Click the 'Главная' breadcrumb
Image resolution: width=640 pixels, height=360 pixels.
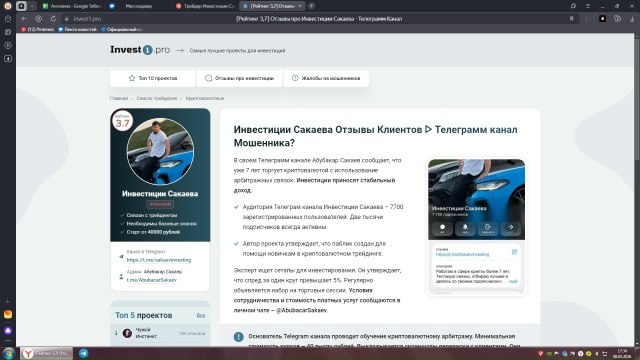(119, 98)
